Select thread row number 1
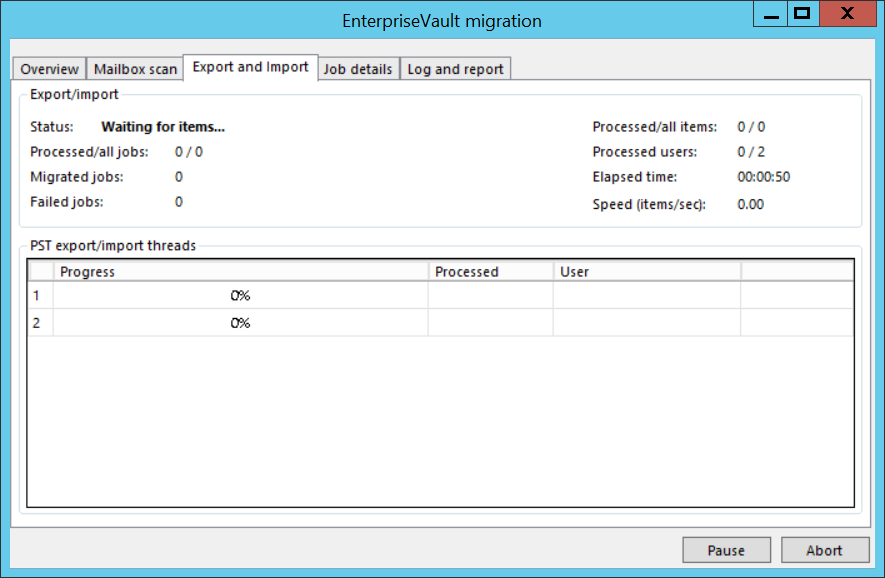This screenshot has width=885, height=578. [x=39, y=296]
